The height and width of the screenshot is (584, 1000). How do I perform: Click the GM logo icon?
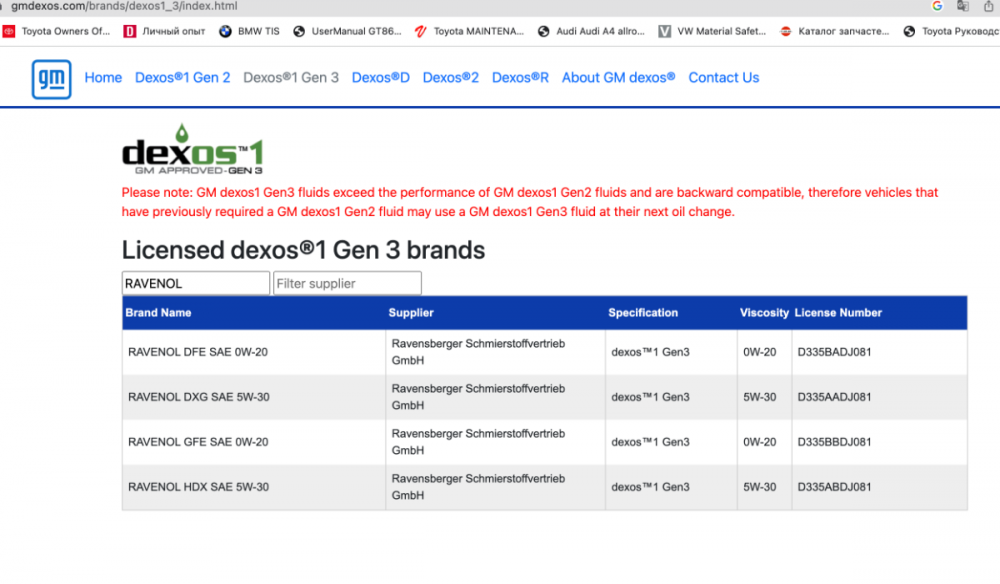click(x=51, y=79)
